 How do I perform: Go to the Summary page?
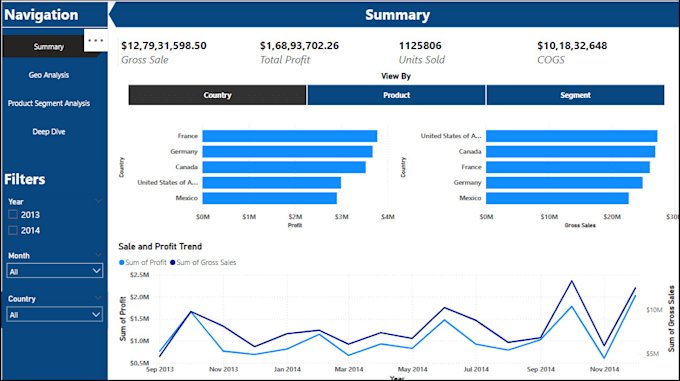pos(49,46)
